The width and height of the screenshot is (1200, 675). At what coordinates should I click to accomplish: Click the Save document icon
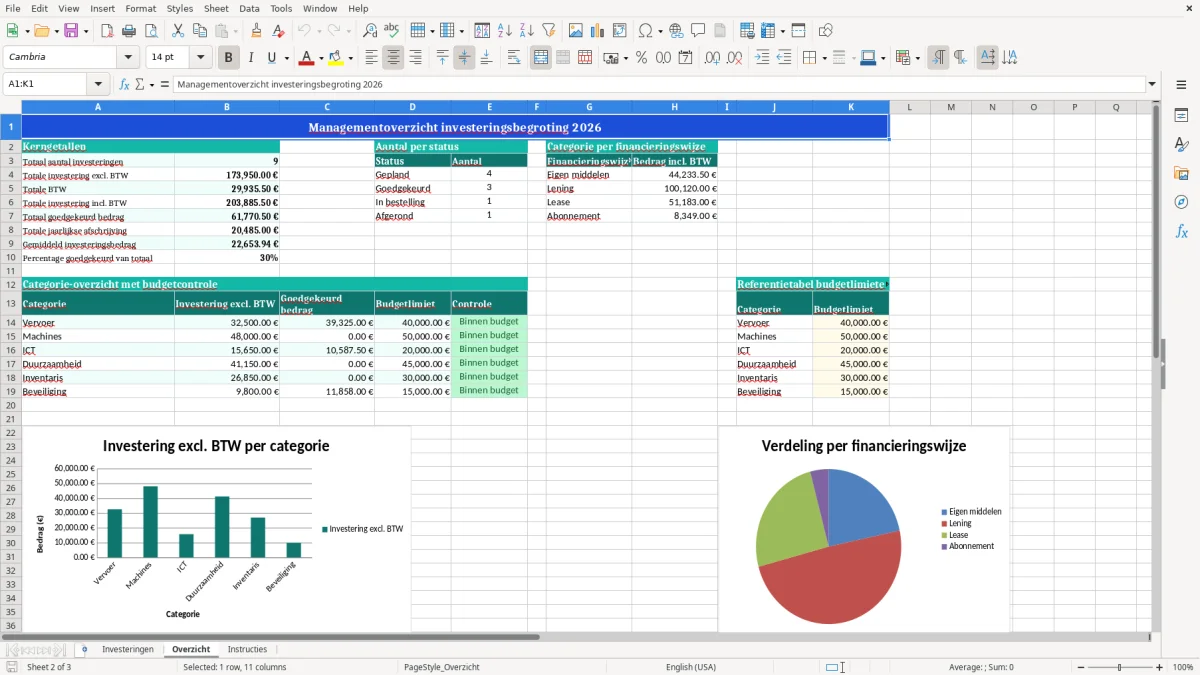71,31
